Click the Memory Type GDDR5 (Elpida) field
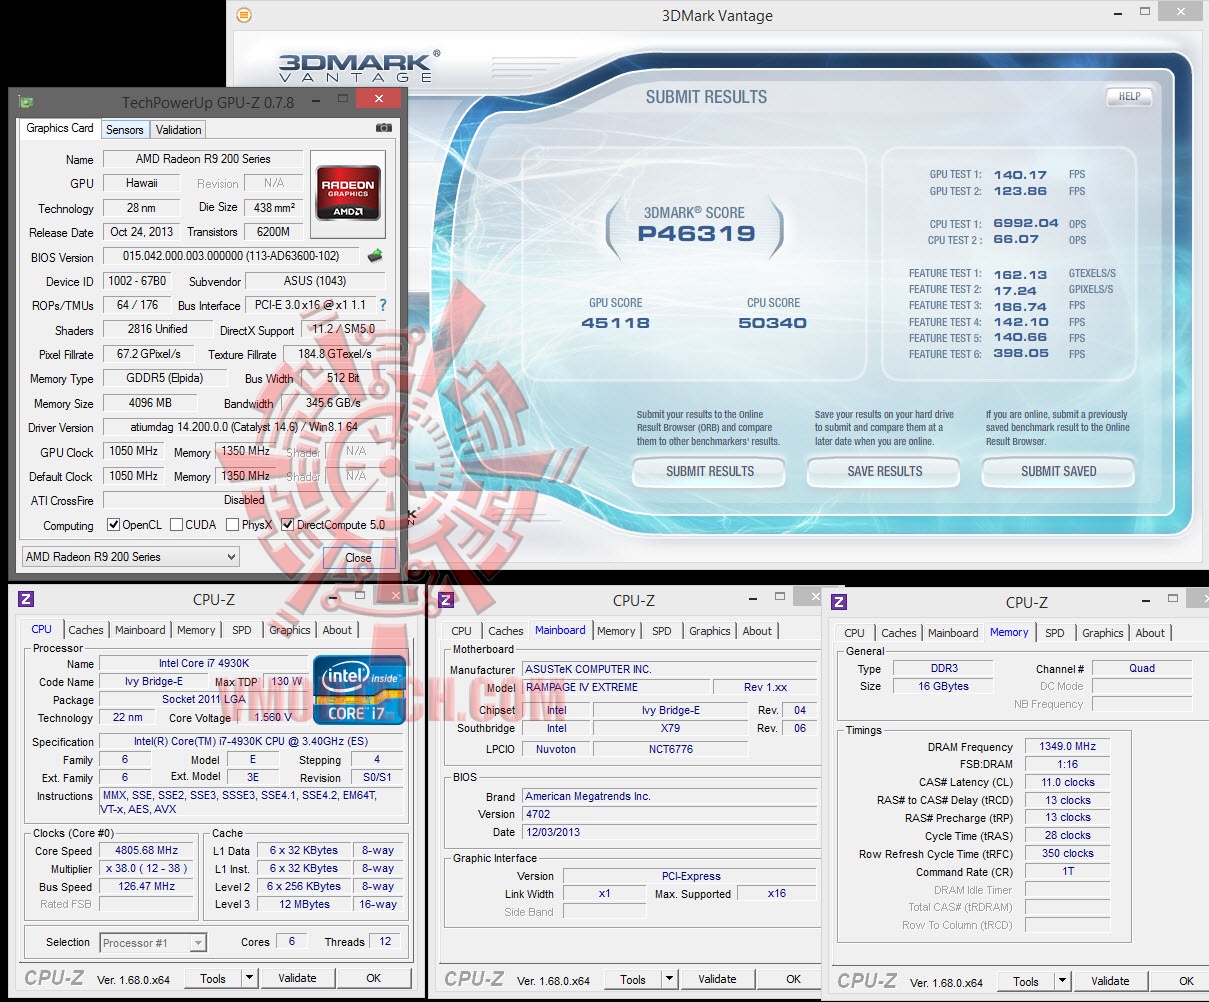 [164, 378]
